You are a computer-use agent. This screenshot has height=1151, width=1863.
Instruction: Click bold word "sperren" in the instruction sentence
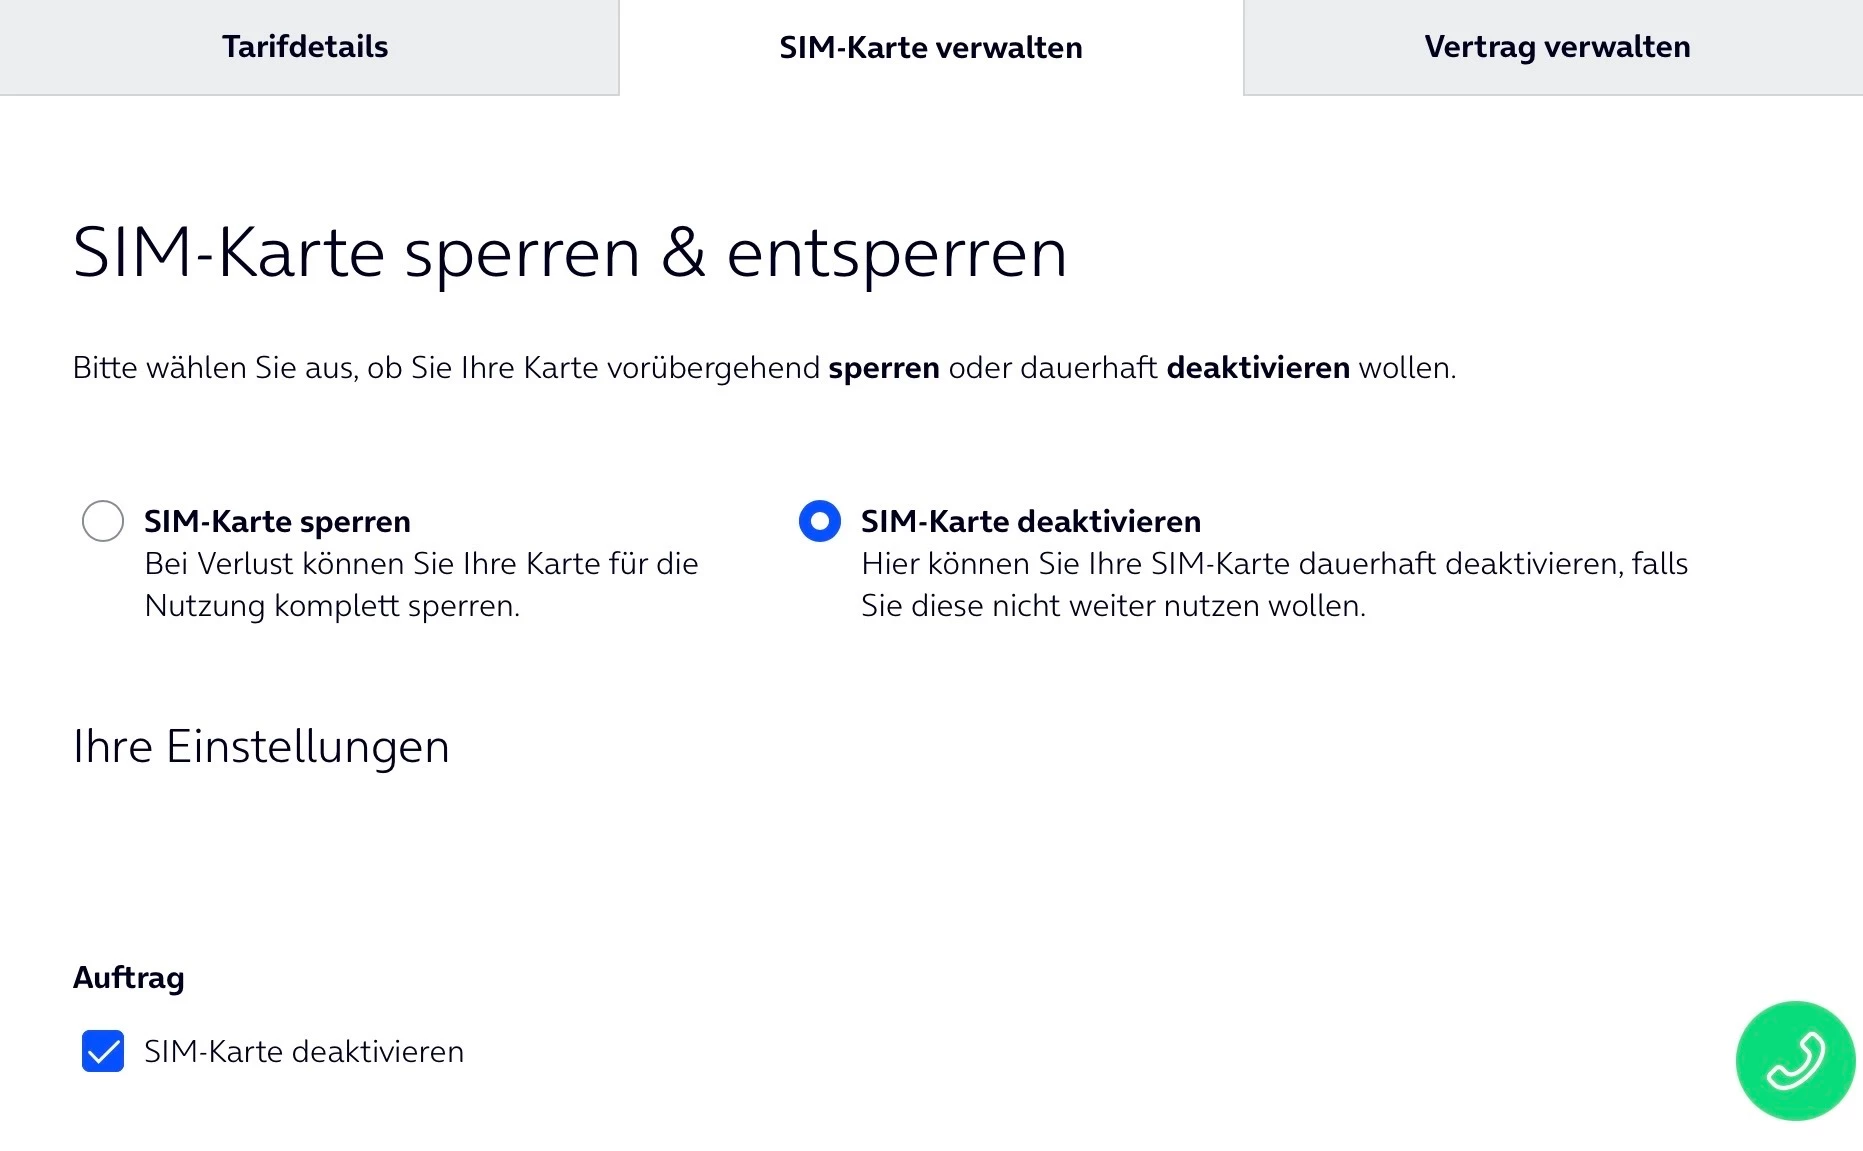tap(883, 368)
